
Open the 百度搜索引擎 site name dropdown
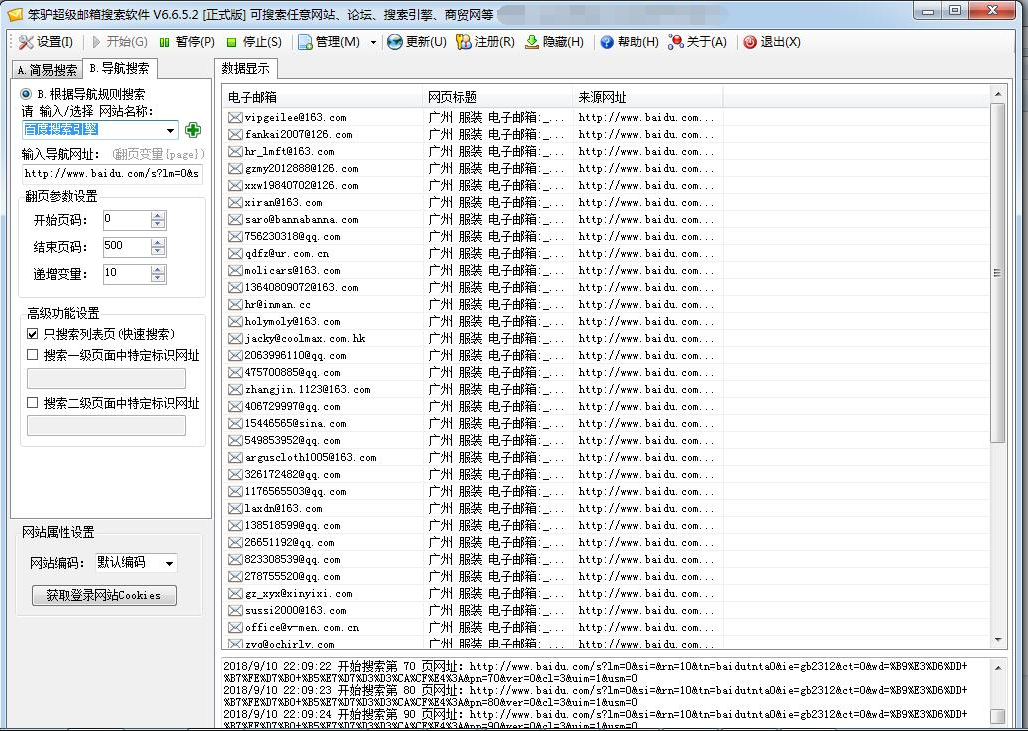(x=170, y=130)
